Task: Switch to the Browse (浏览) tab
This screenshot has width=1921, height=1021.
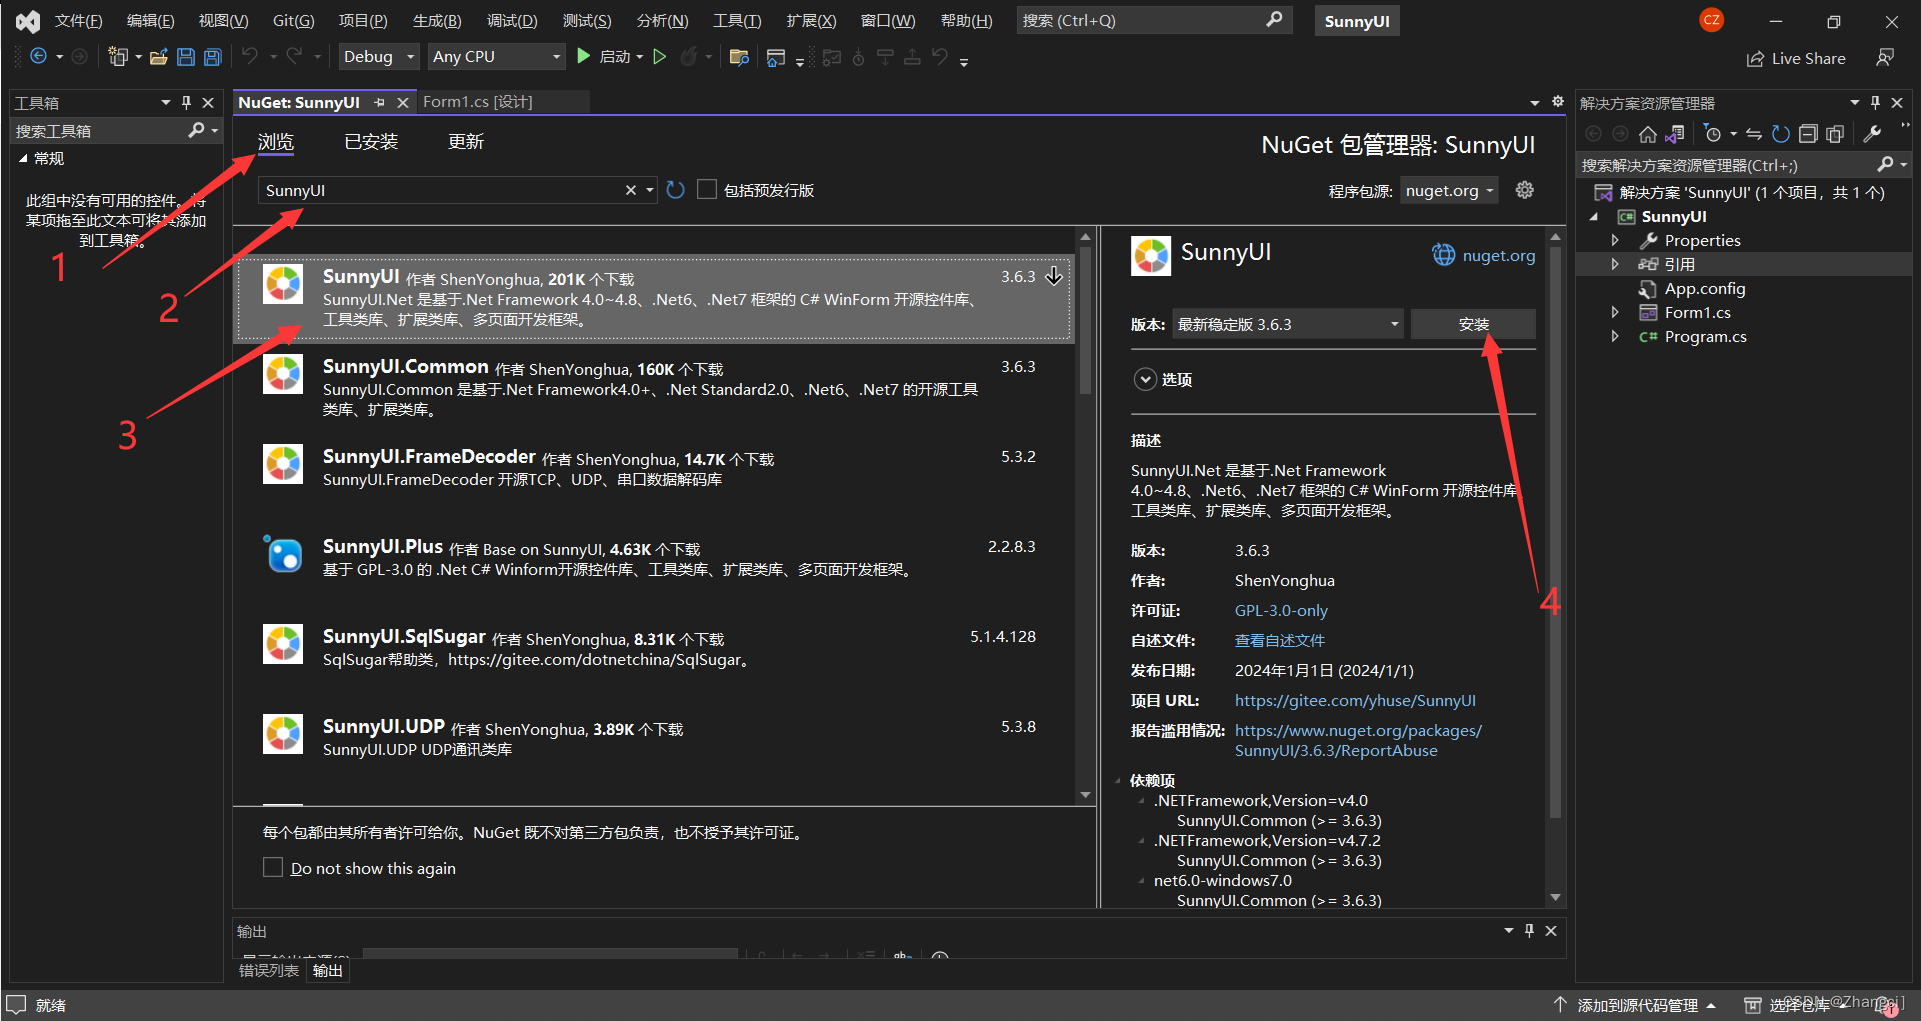Action: (x=276, y=142)
